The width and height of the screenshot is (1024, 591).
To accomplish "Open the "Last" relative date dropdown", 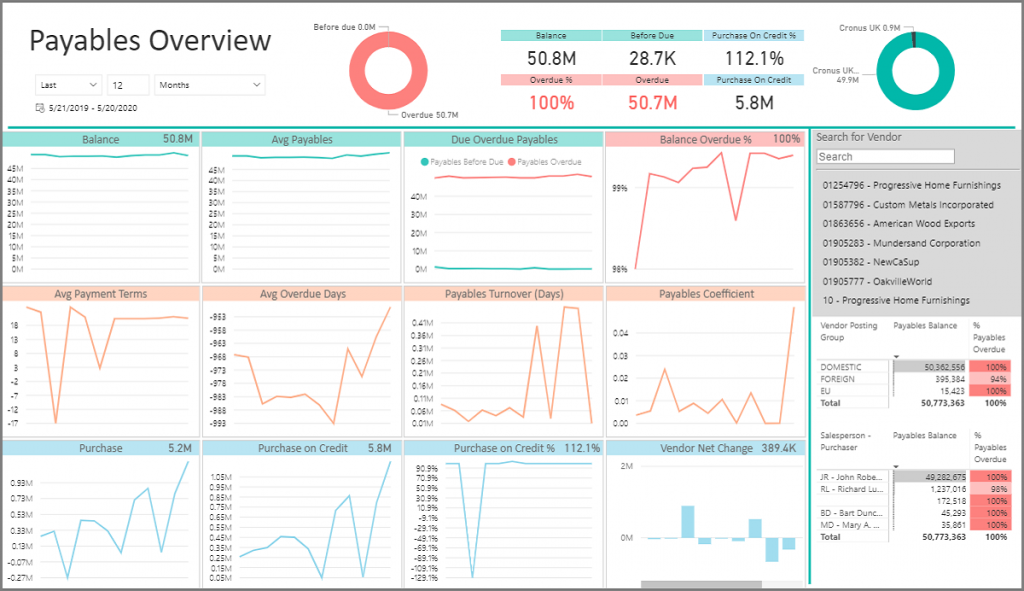I will 68,84.
